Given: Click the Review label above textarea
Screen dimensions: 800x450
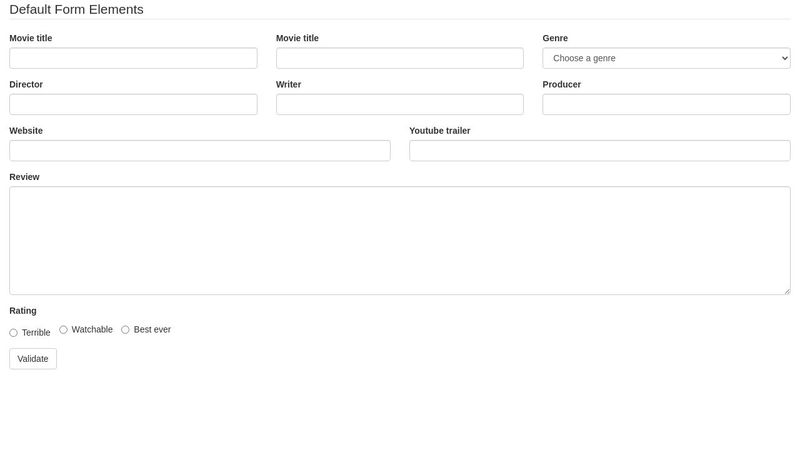Looking at the screenshot, I should pos(24,177).
